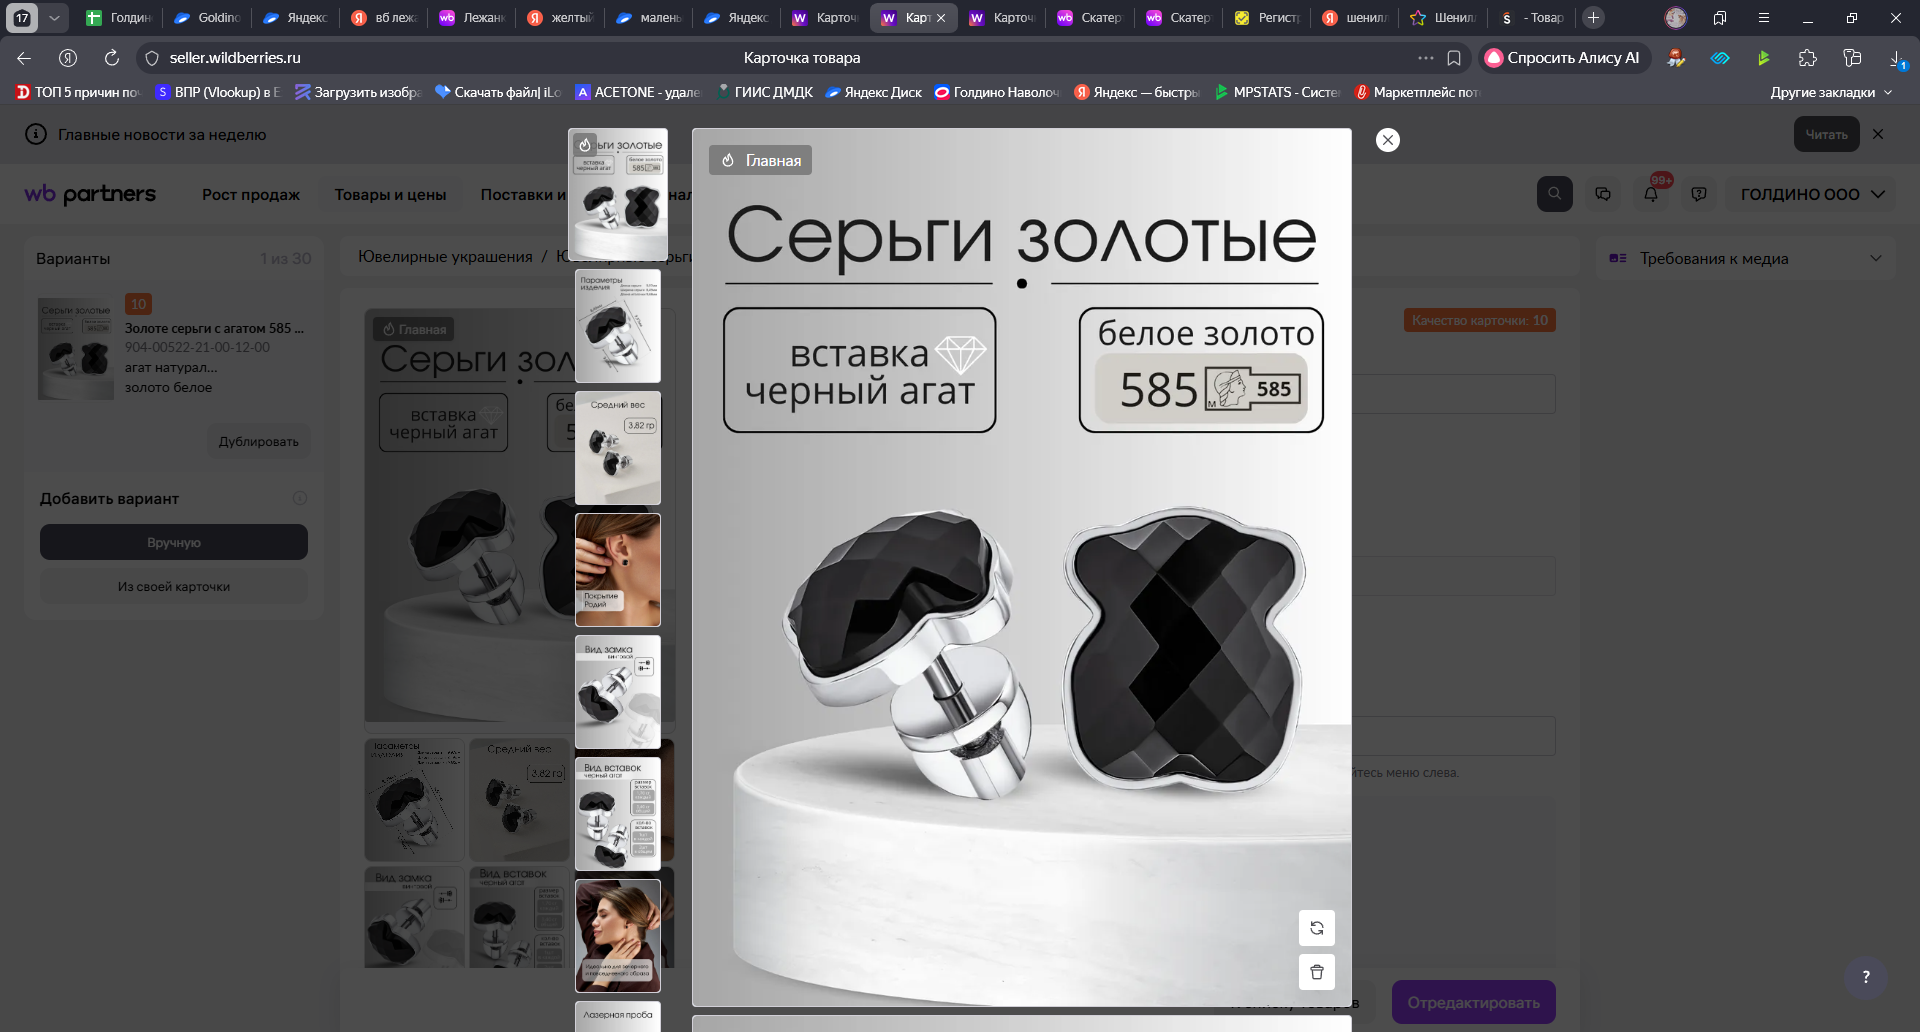Click the replace image icon
The width and height of the screenshot is (1920, 1032).
point(1316,928)
